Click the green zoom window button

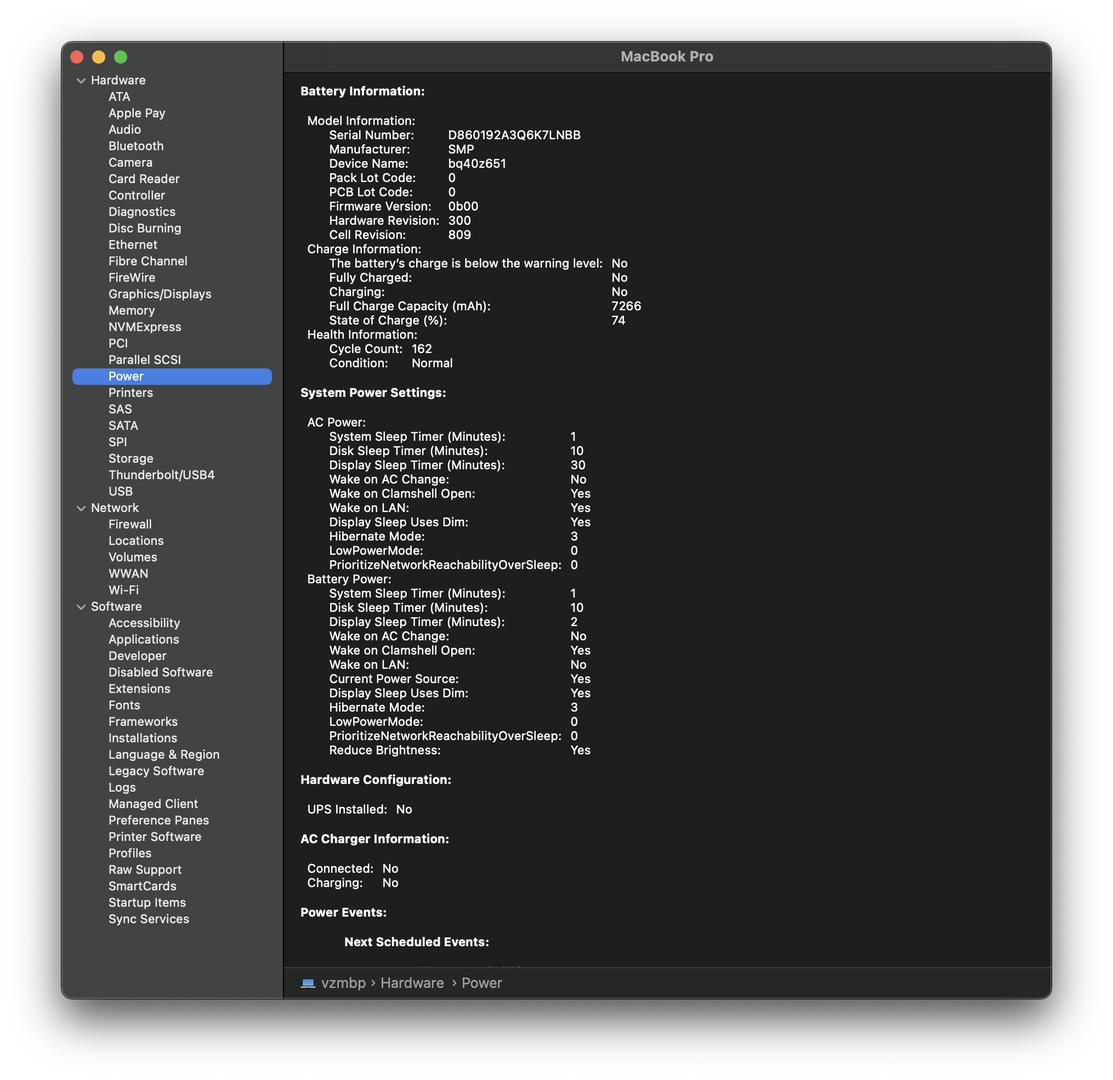tap(121, 57)
